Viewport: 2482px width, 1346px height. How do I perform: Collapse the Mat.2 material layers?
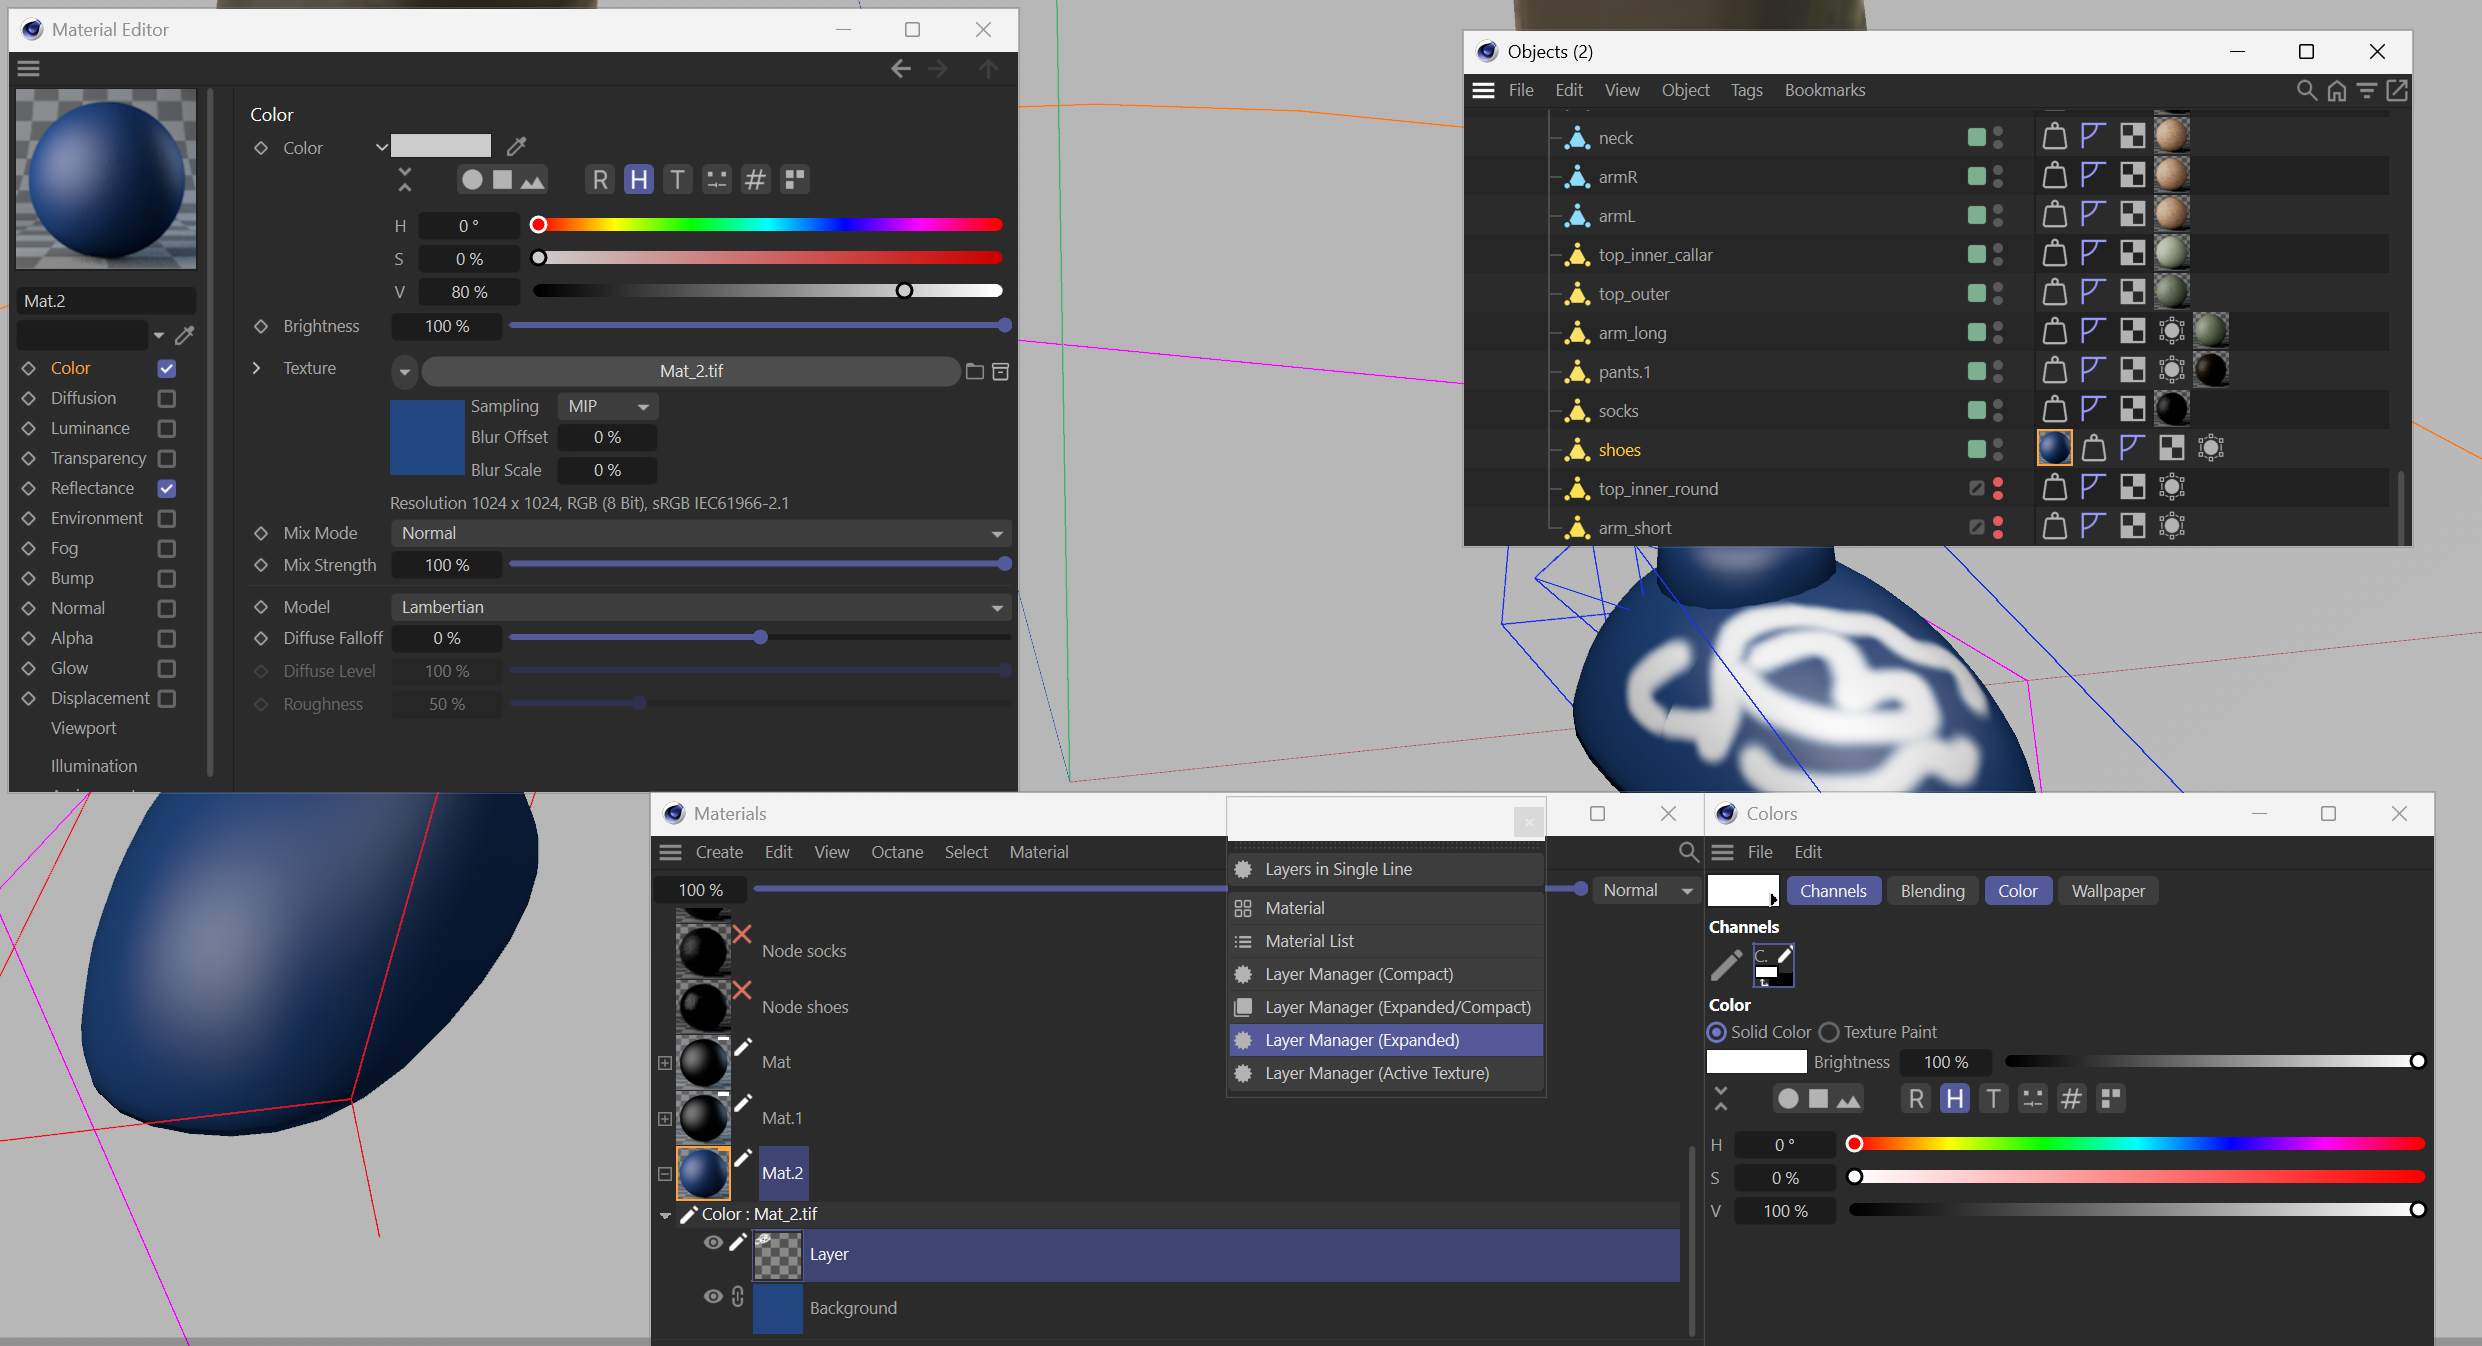pyautogui.click(x=665, y=1174)
